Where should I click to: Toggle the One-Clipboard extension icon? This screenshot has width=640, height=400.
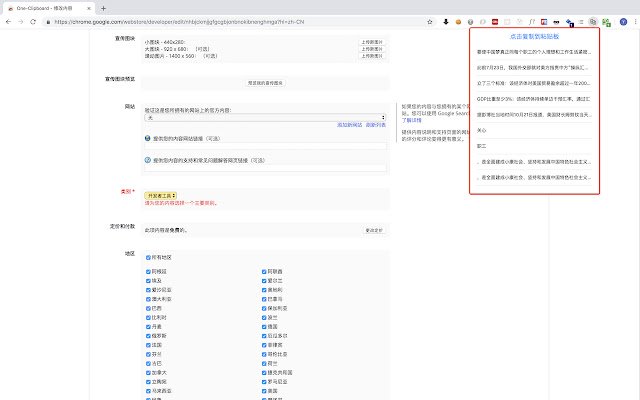click(593, 22)
